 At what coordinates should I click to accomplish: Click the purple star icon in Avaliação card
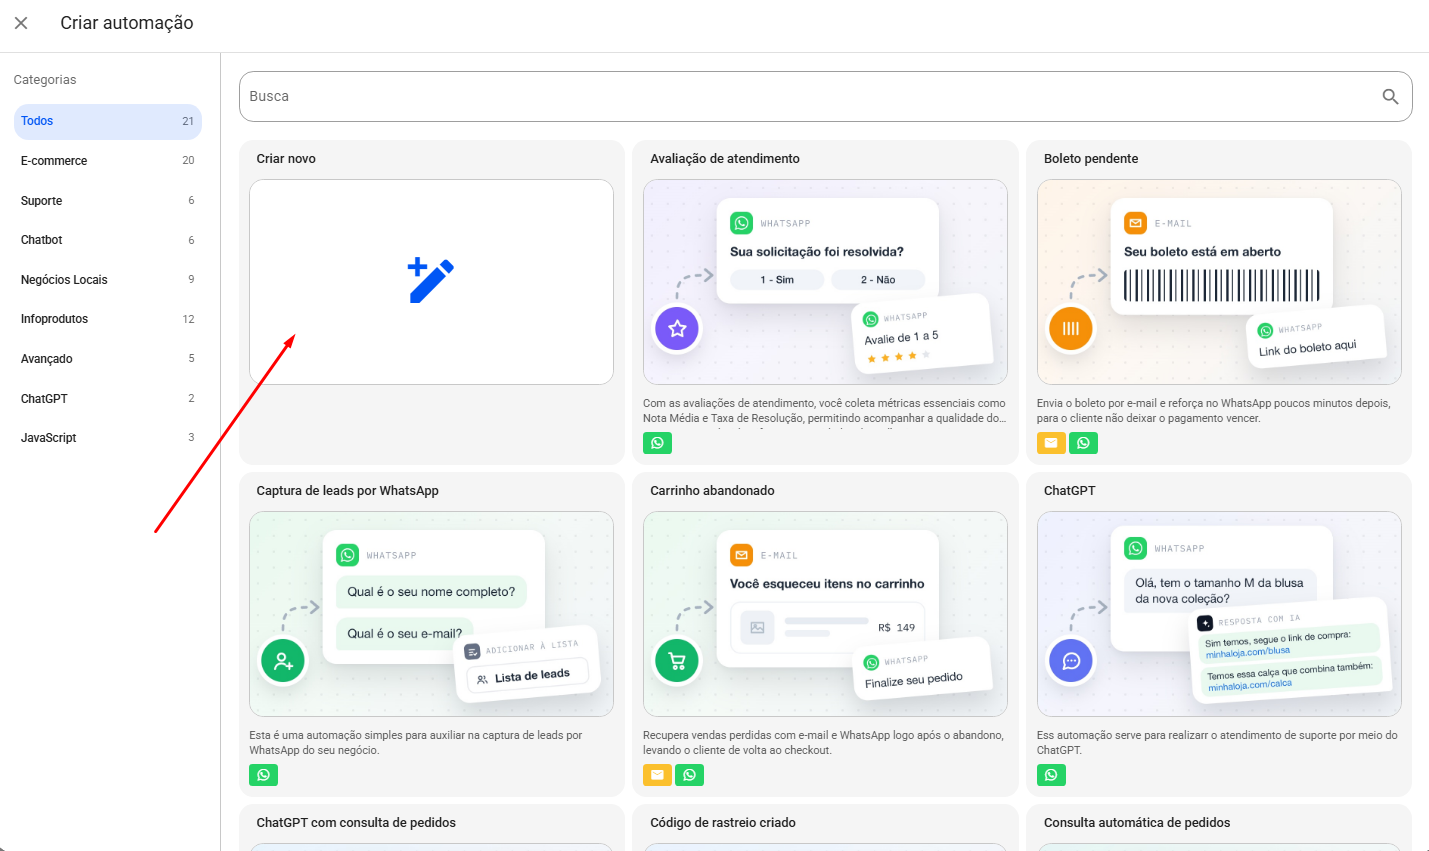(x=677, y=328)
